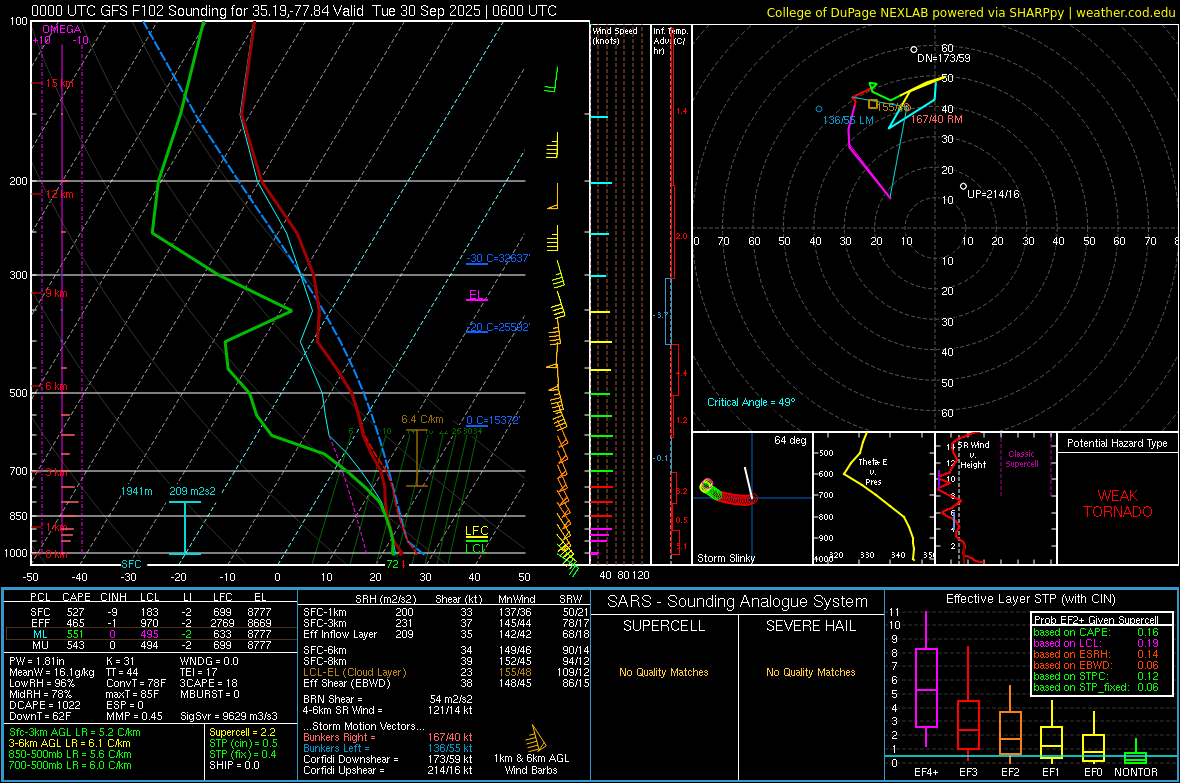1180x783 pixels.
Task: Click the MU parcel row
Action: point(151,645)
